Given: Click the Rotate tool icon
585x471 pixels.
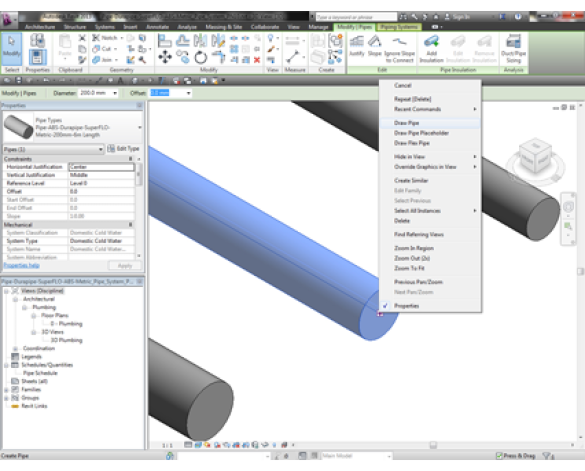Looking at the screenshot, I should pyautogui.click(x=201, y=57).
